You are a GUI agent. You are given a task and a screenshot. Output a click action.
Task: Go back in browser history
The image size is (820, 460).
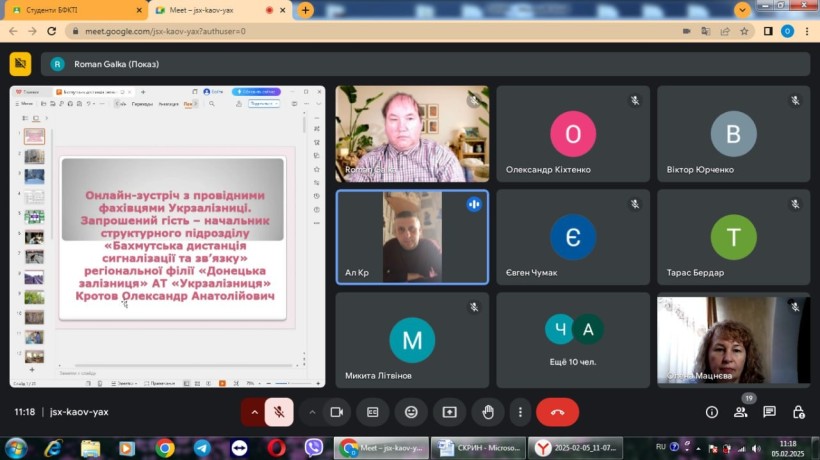point(13,31)
